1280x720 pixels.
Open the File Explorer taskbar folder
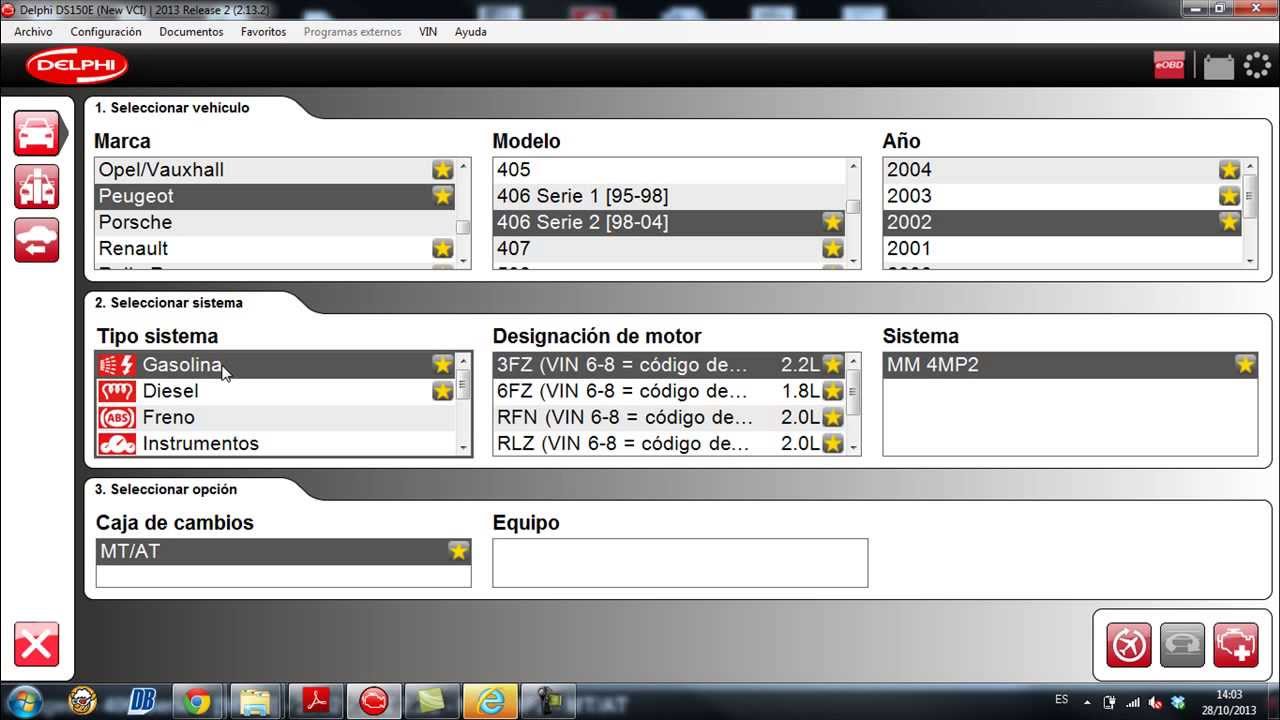[256, 701]
